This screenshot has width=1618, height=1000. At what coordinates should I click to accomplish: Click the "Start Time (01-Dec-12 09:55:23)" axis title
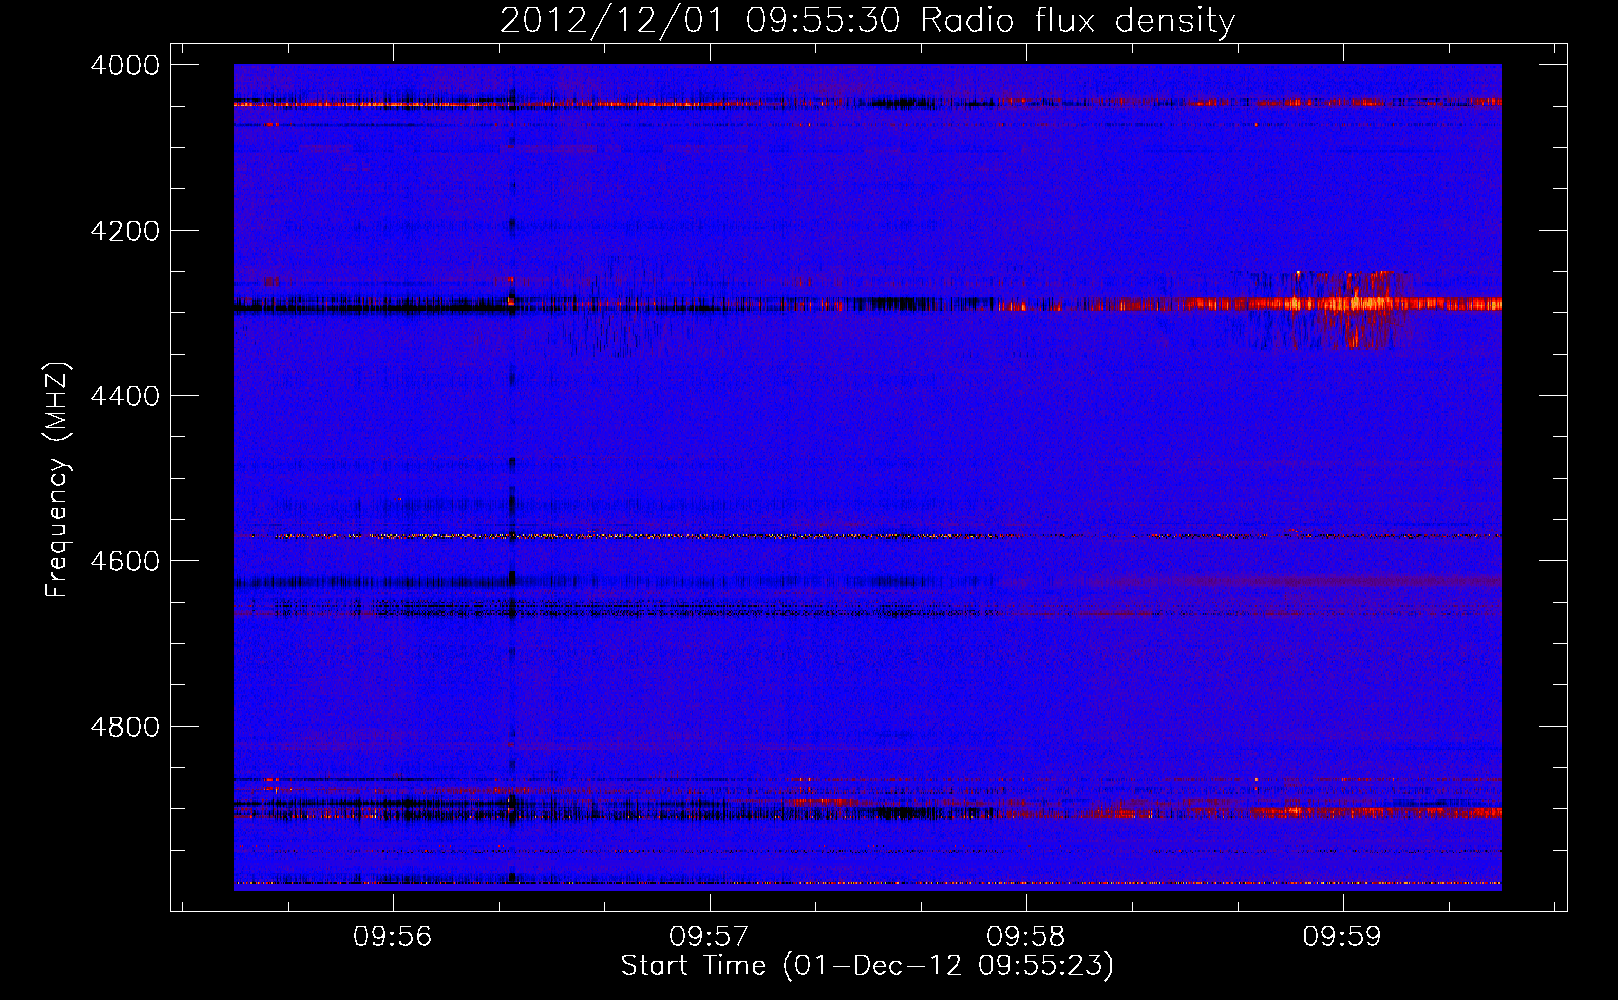tap(867, 966)
